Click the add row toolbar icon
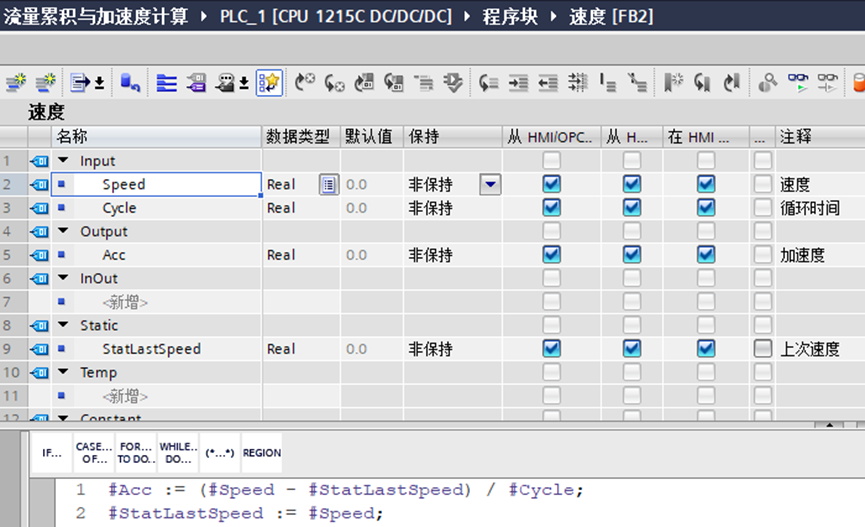The height and width of the screenshot is (527, 865). pos(45,83)
